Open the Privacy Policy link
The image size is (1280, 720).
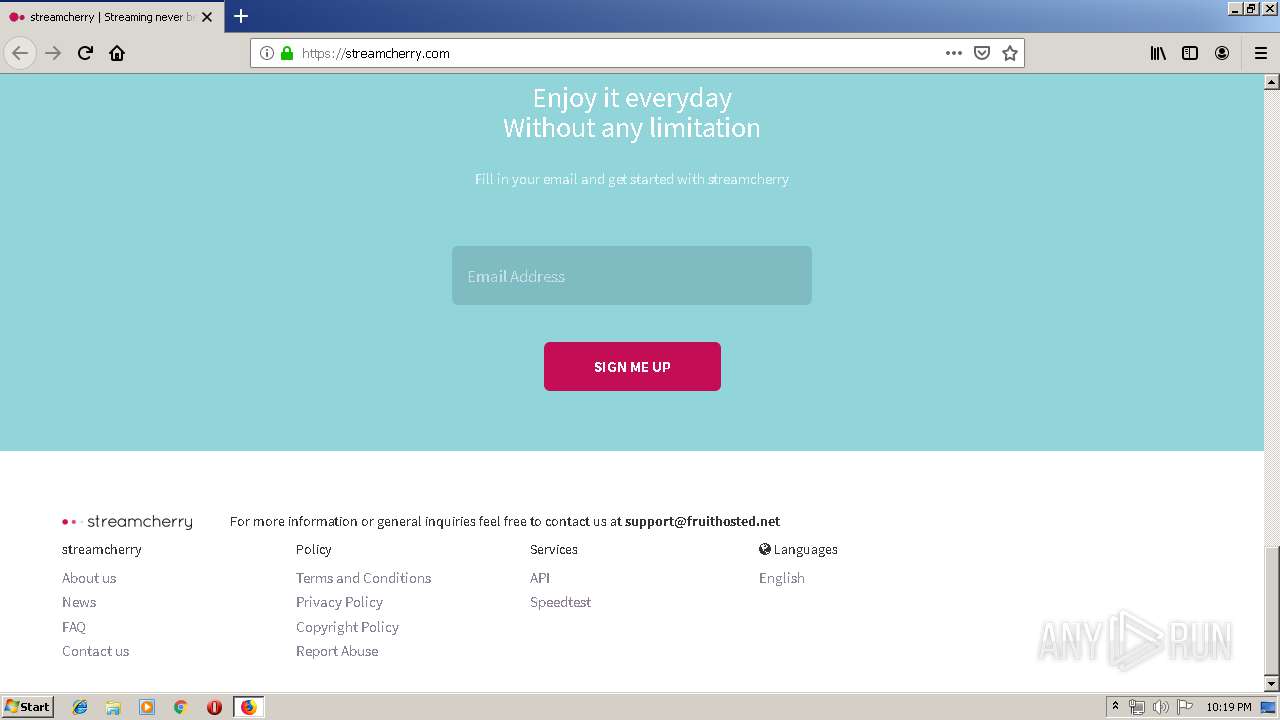point(339,602)
